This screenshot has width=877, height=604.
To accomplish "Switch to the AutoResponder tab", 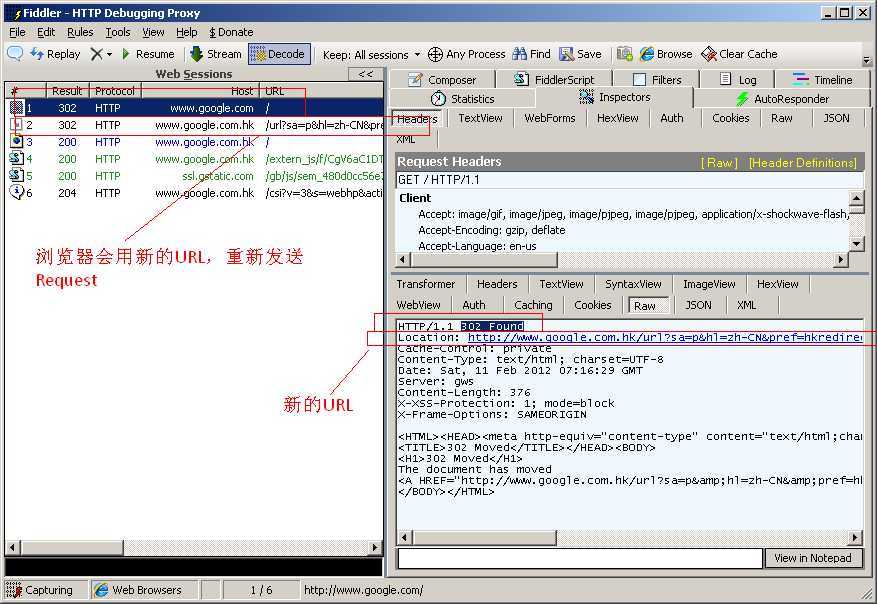I will pos(782,98).
